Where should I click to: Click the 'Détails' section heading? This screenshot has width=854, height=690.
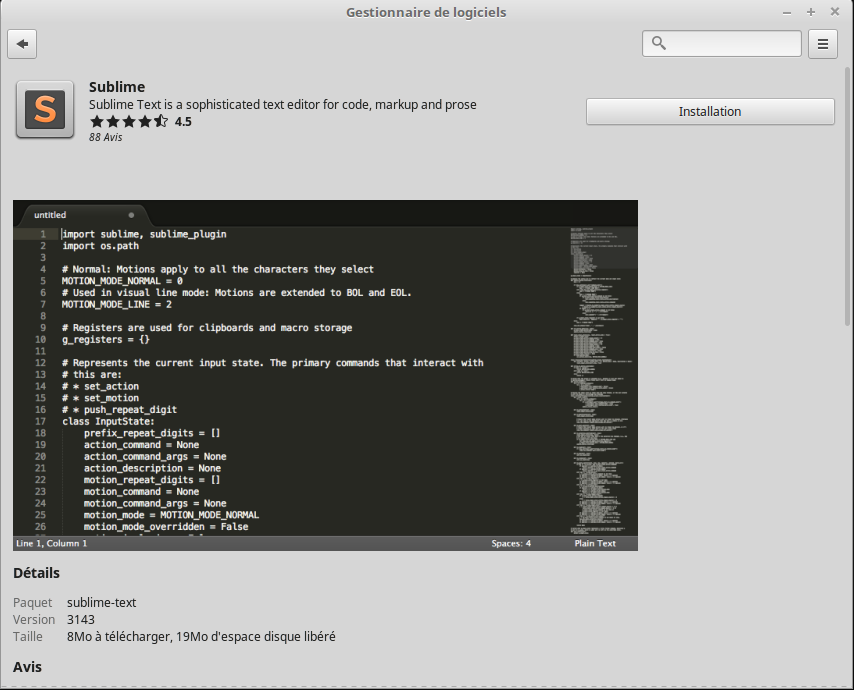(36, 573)
